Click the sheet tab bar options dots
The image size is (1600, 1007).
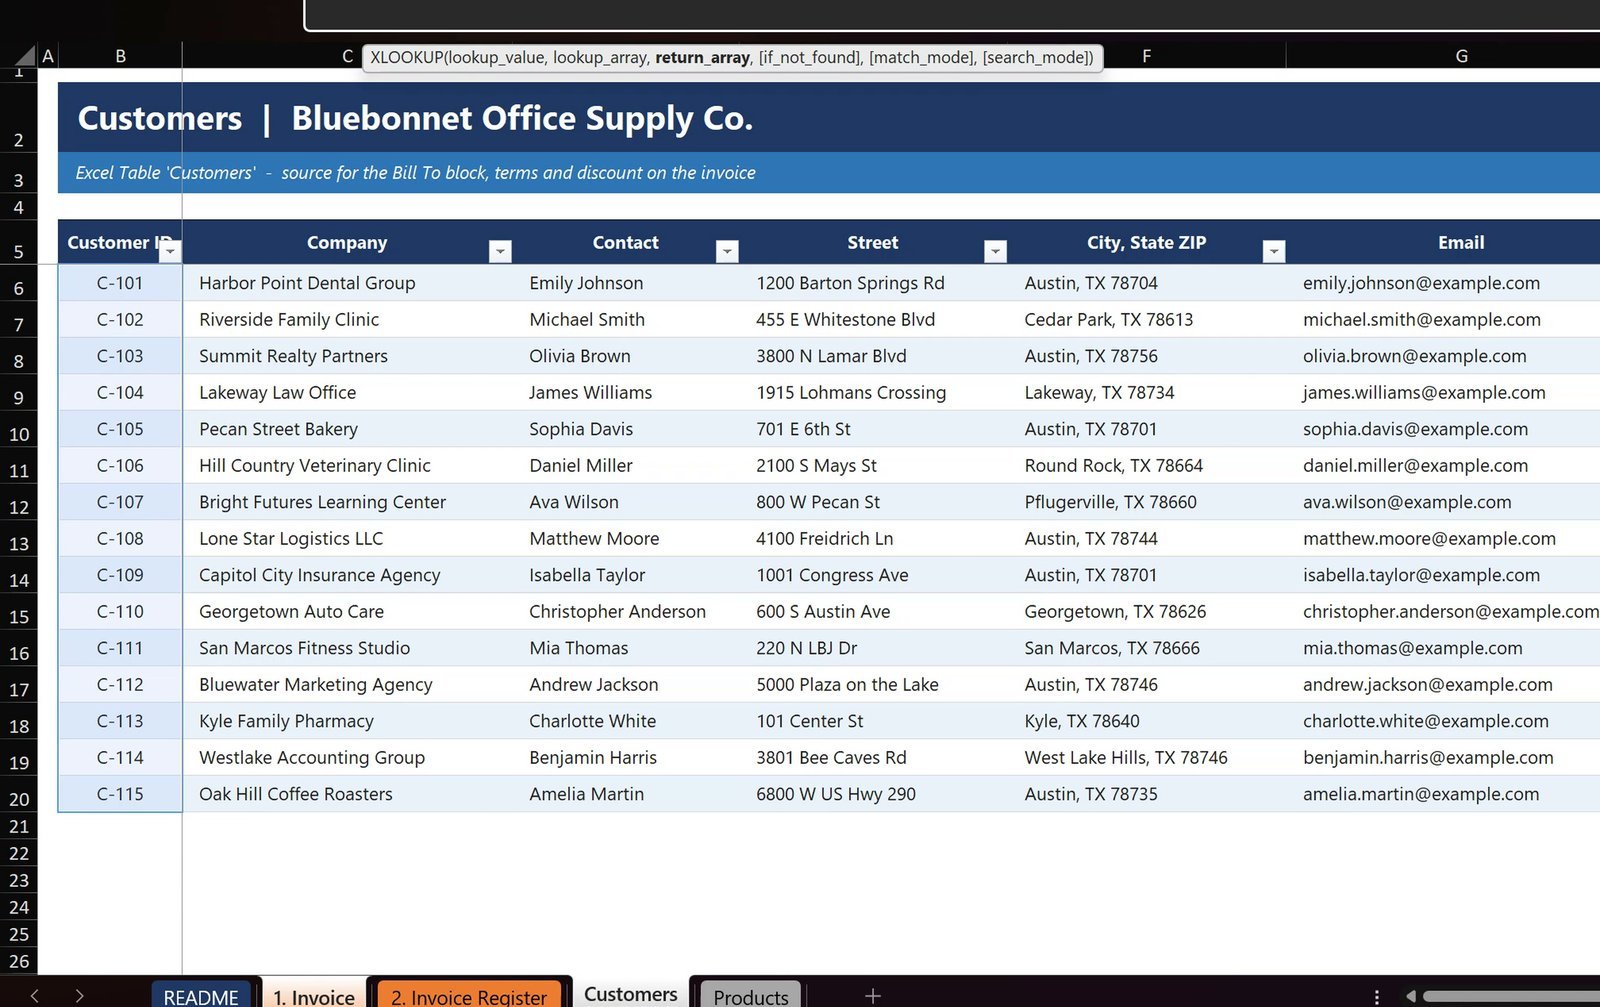(1377, 996)
